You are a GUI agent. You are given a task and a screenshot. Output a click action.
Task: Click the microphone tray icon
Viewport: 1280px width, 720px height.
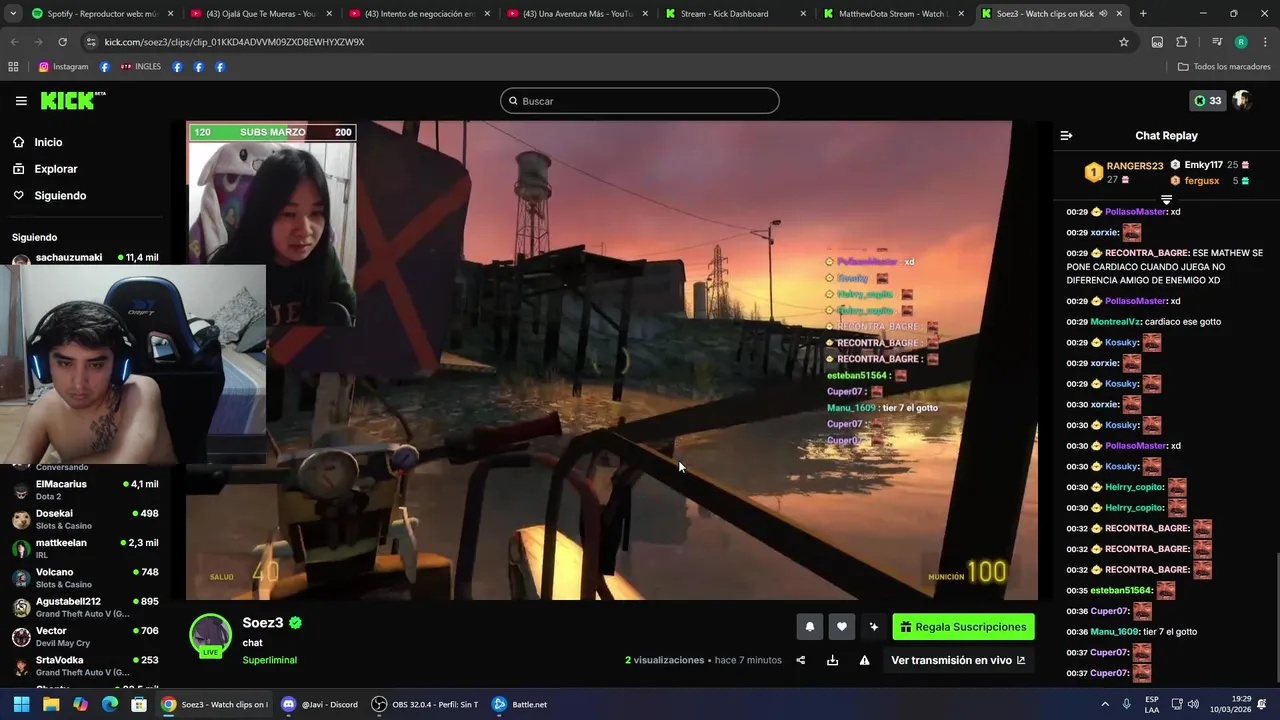point(1127,704)
